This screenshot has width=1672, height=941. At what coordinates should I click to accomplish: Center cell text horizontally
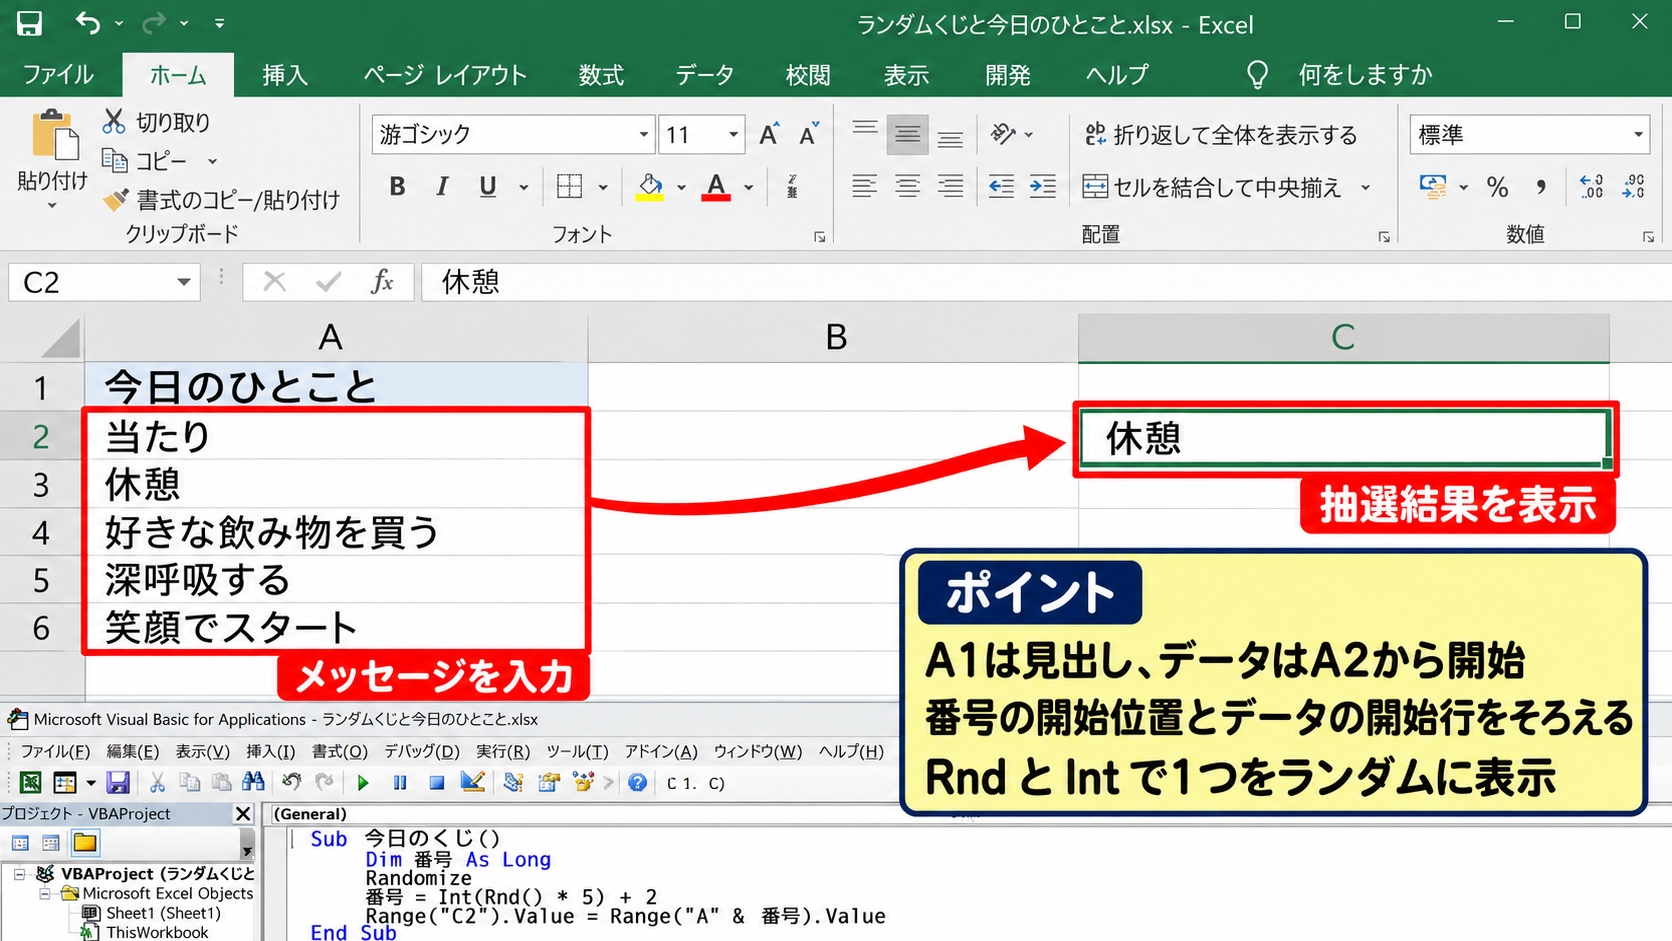pyautogui.click(x=907, y=187)
